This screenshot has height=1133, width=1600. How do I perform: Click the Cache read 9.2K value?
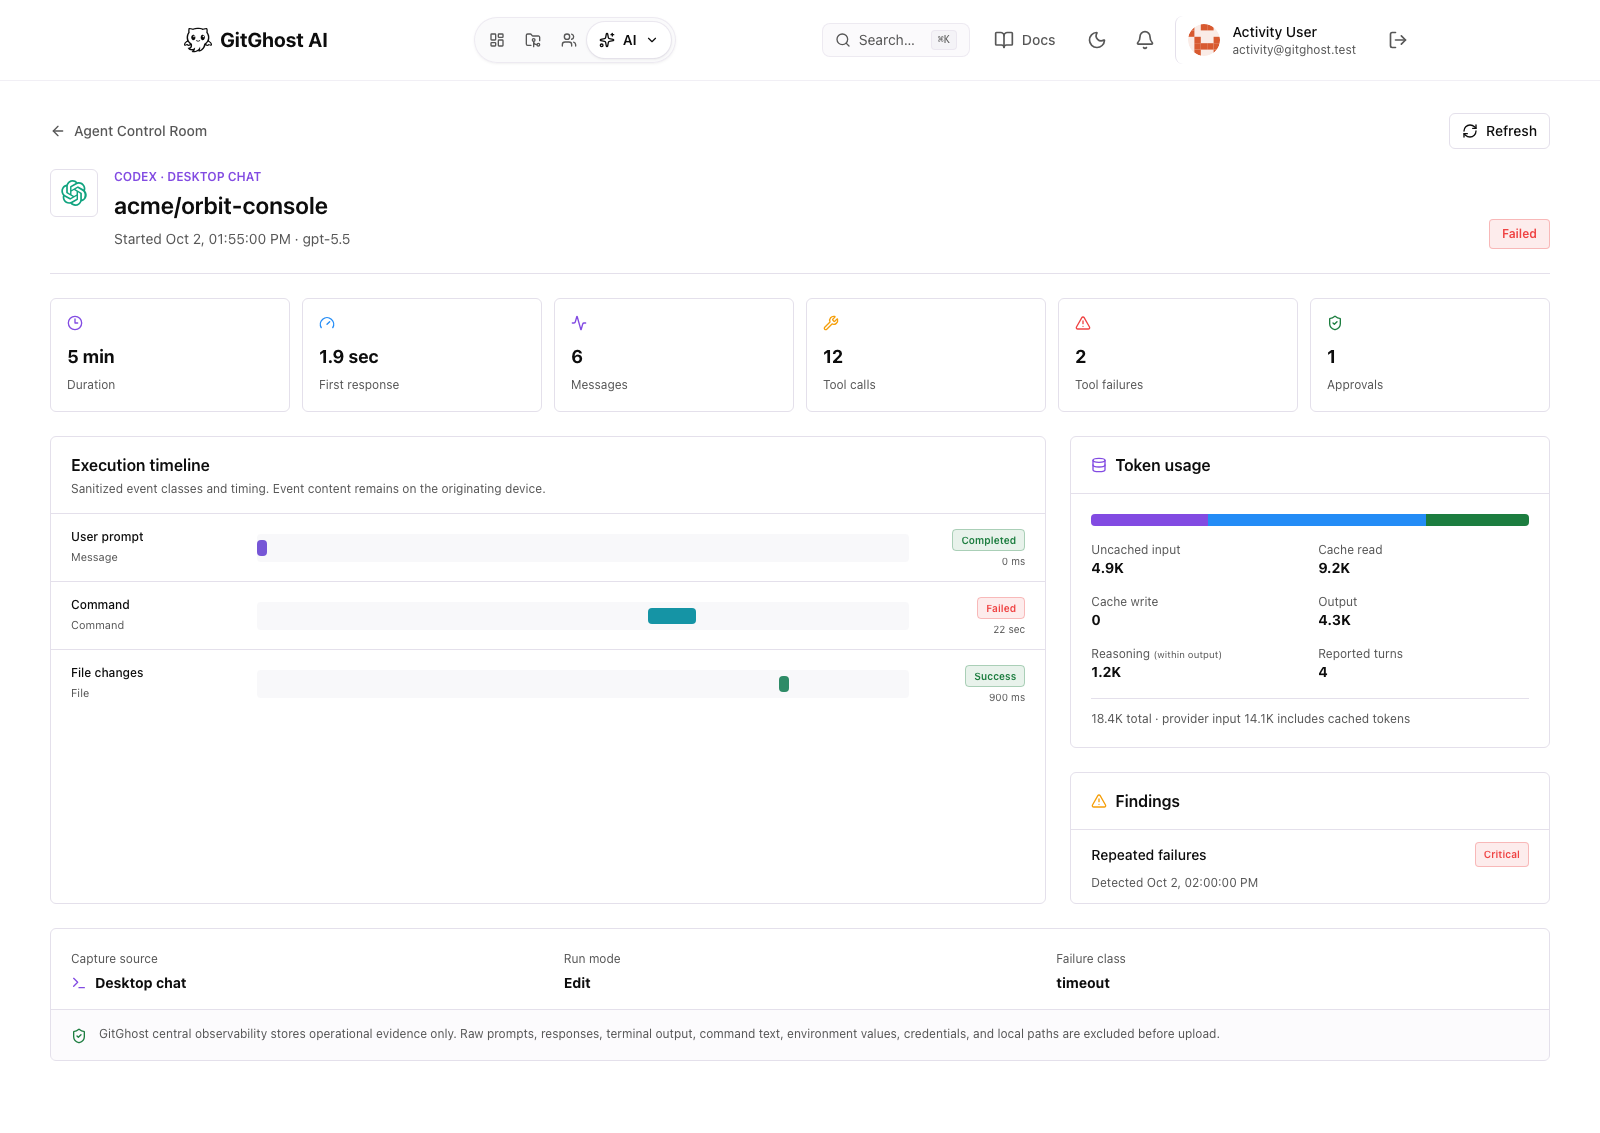click(x=1334, y=568)
